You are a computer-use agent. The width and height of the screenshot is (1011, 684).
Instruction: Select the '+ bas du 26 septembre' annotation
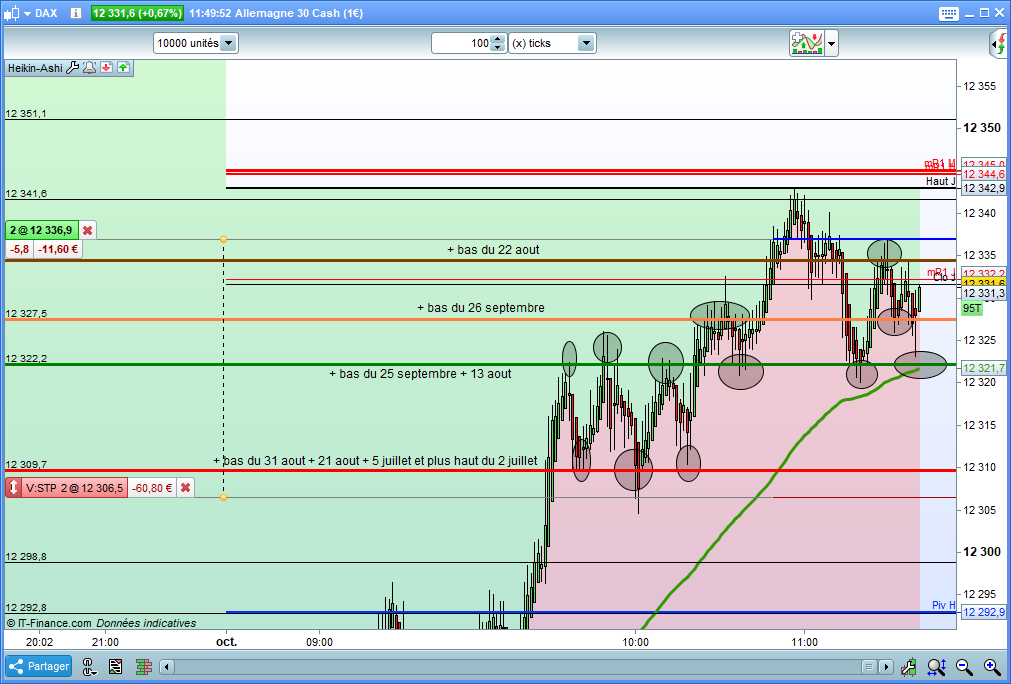481,308
